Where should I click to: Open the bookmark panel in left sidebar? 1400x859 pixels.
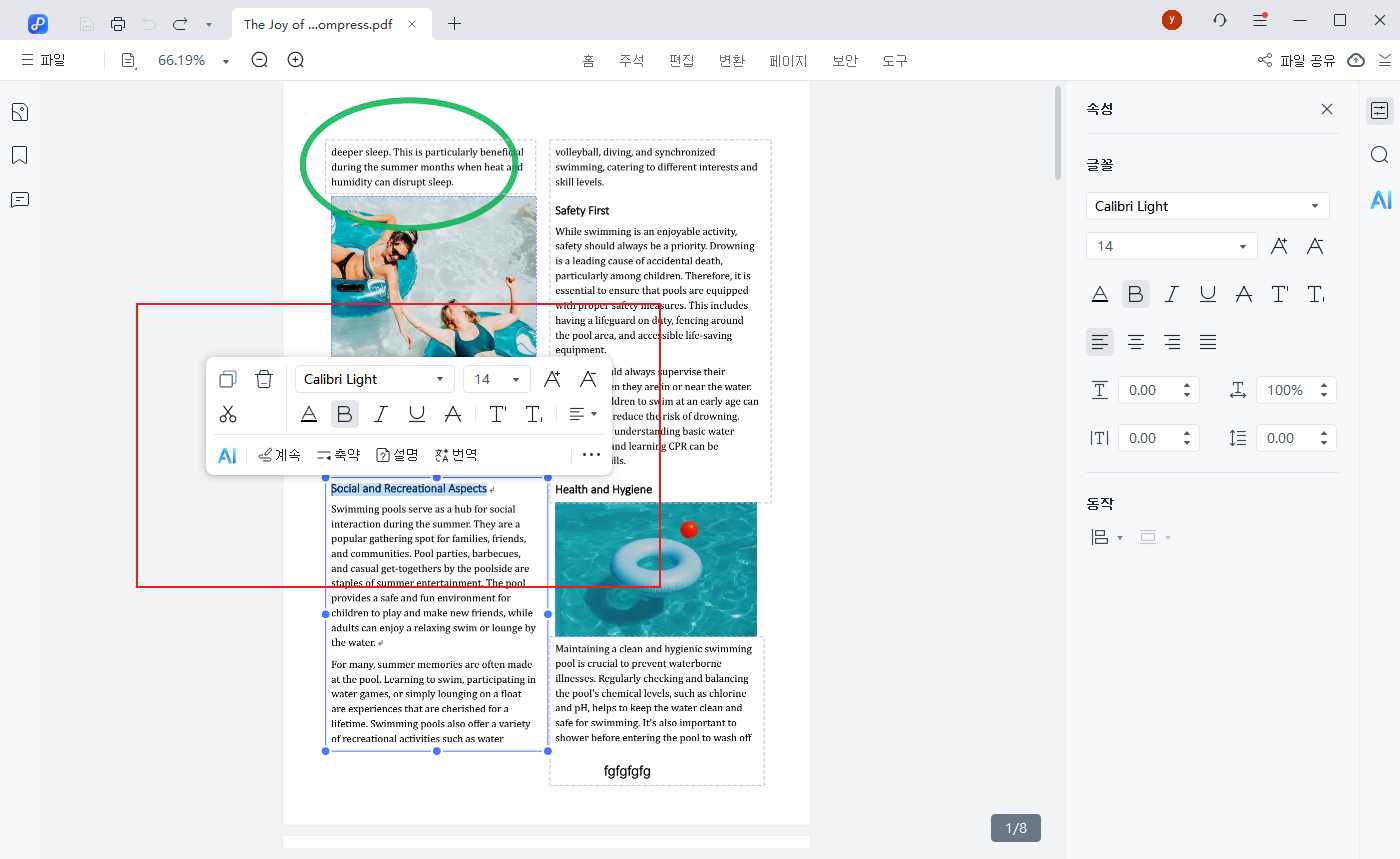(19, 155)
